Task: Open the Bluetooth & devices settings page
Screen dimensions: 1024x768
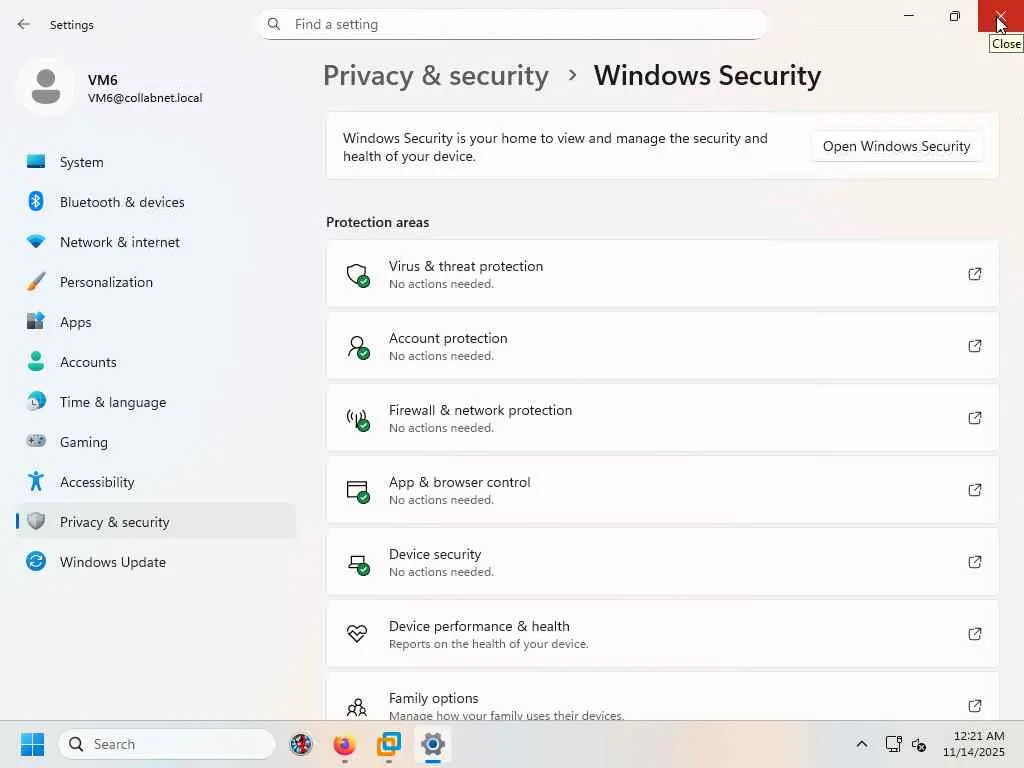Action: 122,202
